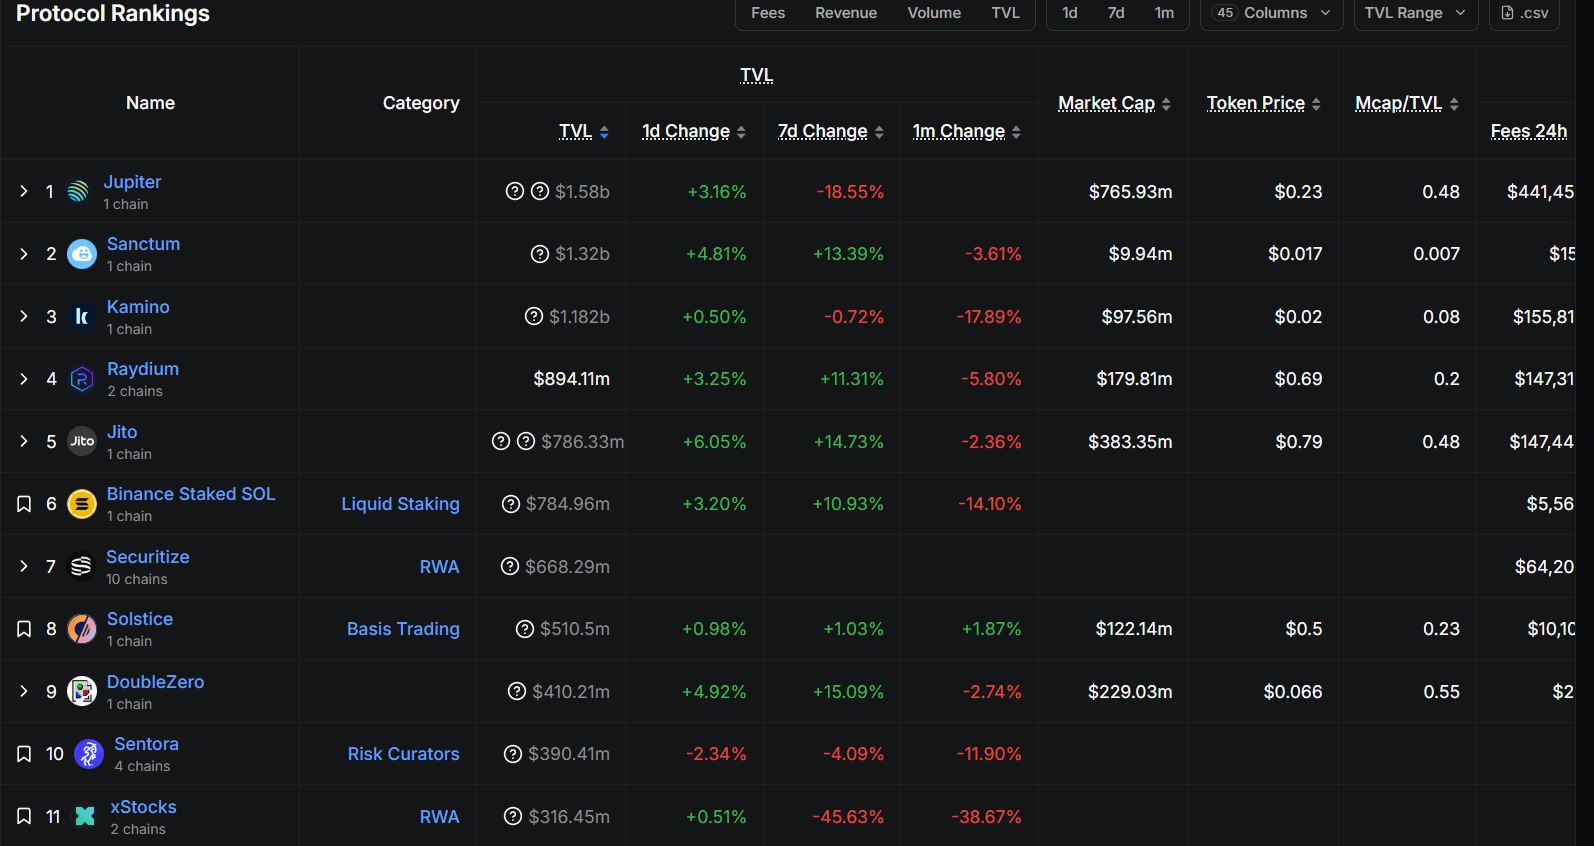Open the xStocks protocol link

143,807
